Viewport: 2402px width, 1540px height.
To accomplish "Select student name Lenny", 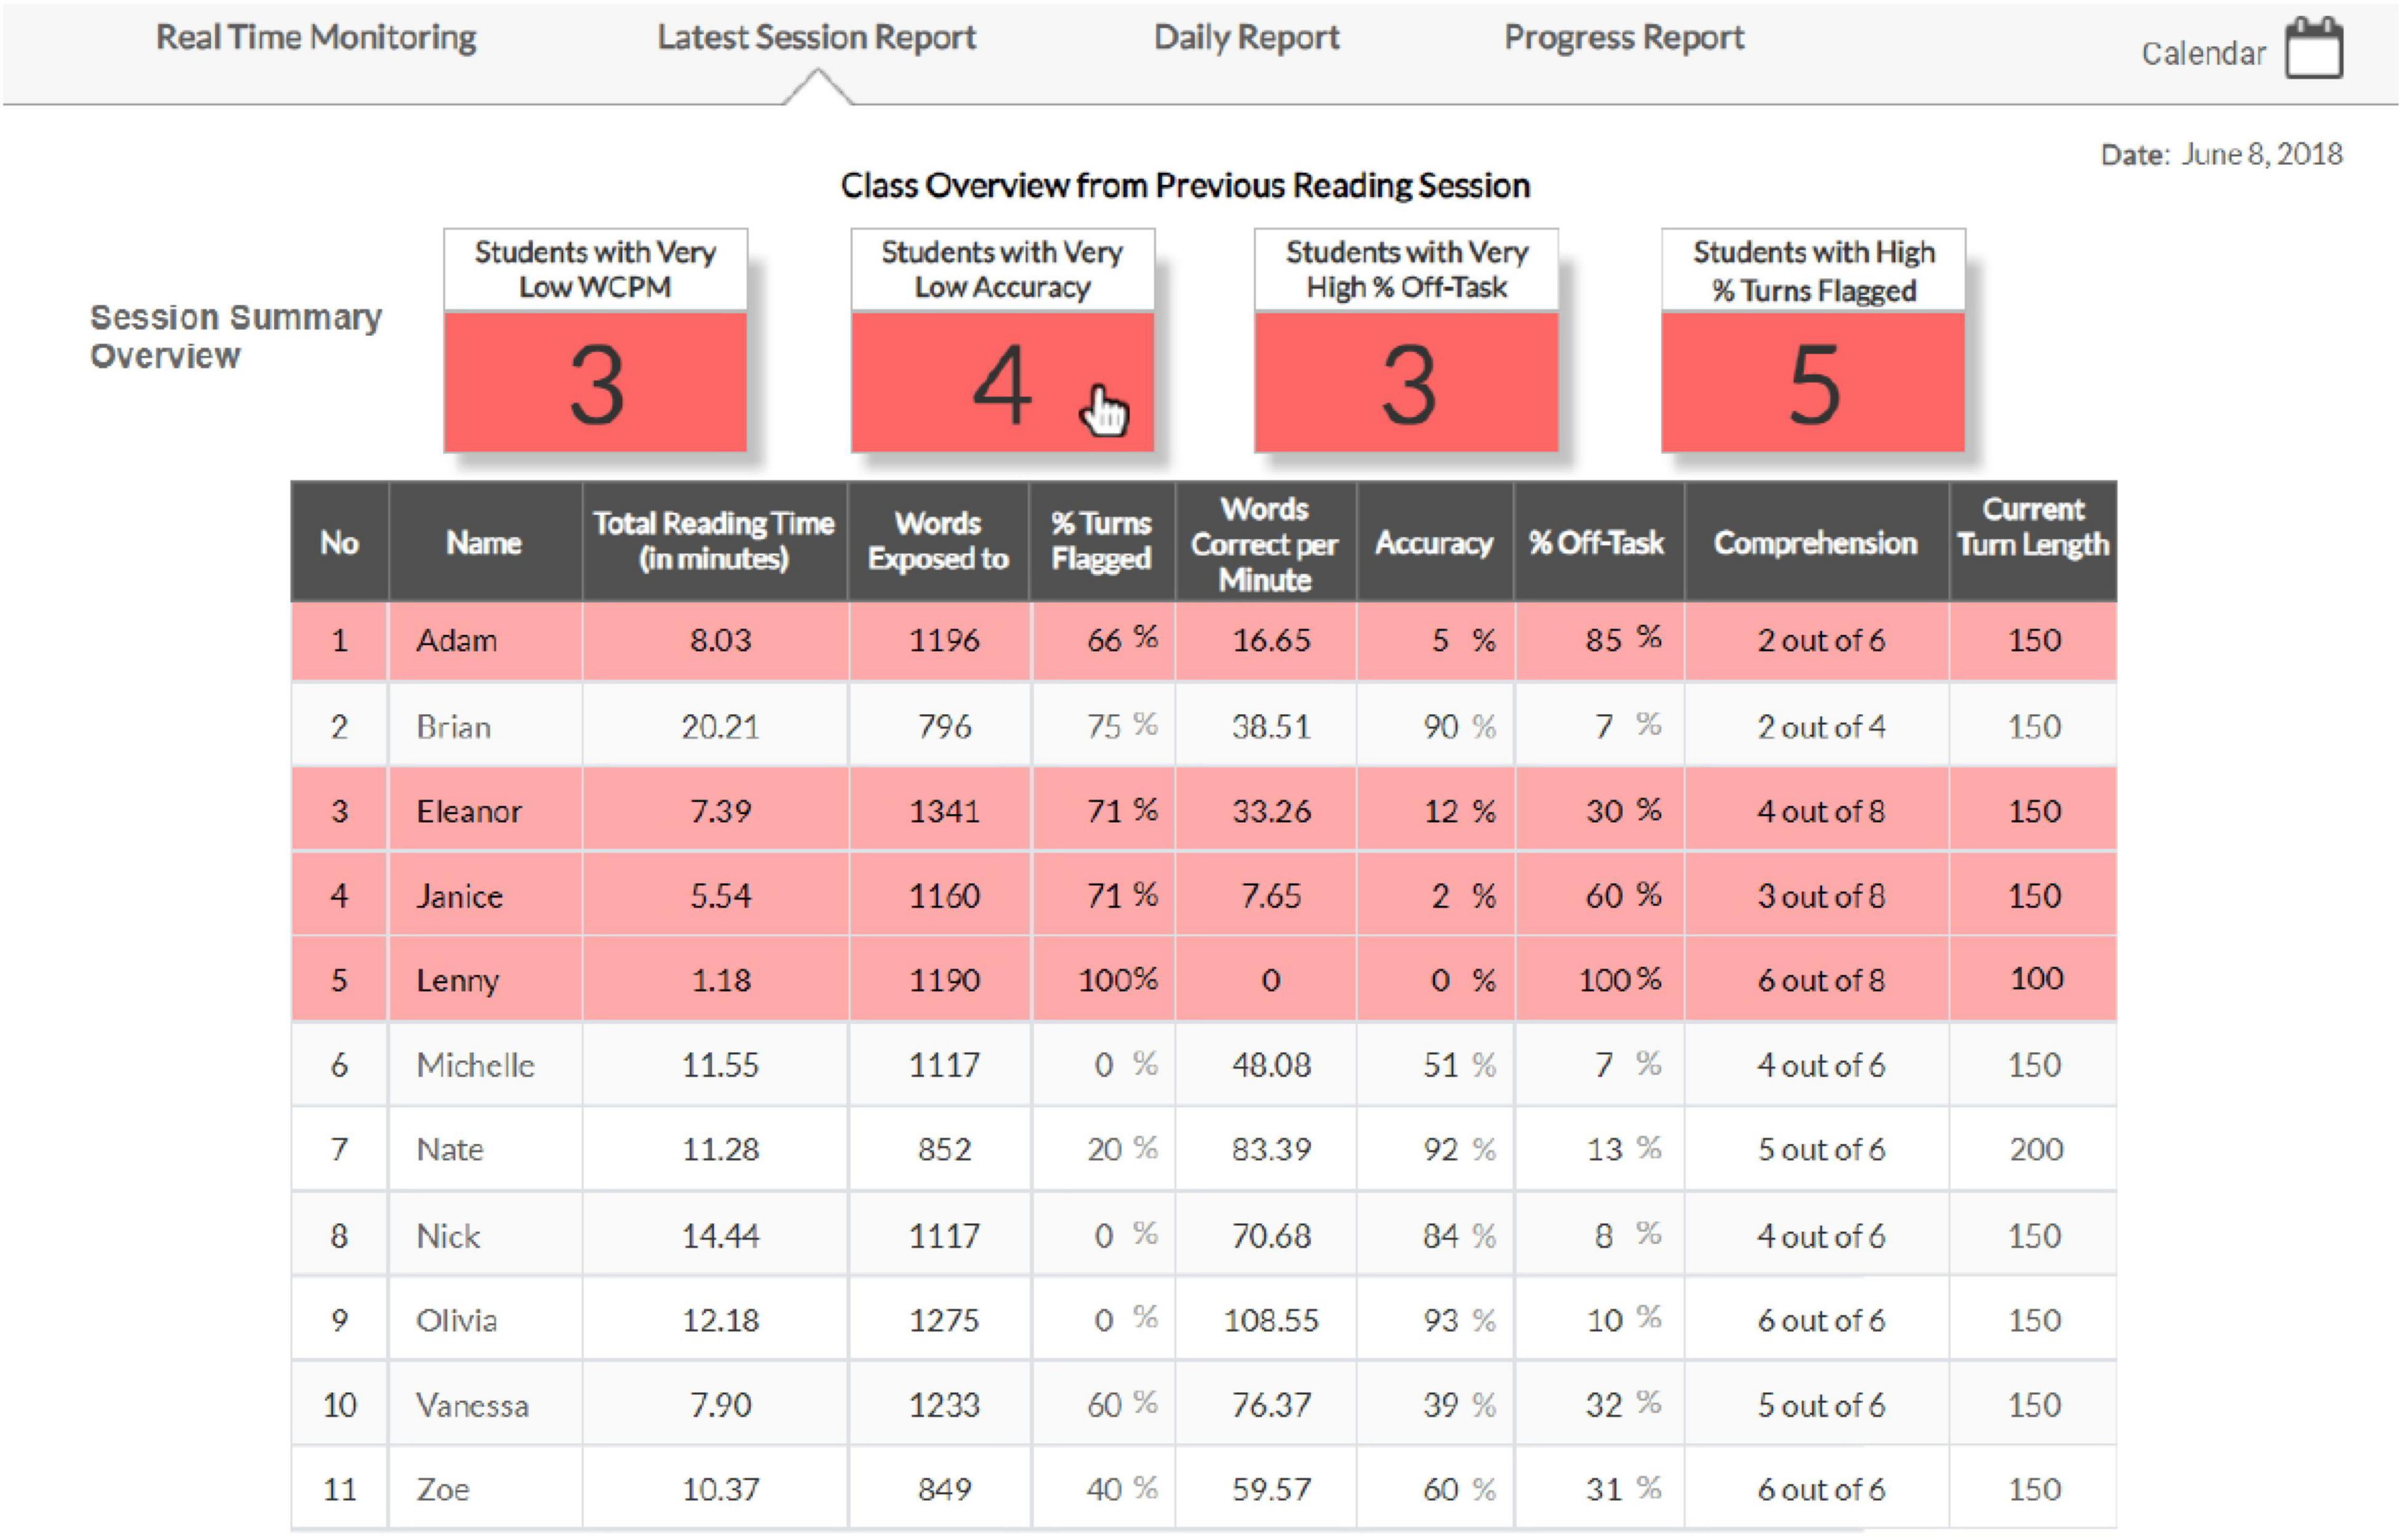I will (x=457, y=981).
